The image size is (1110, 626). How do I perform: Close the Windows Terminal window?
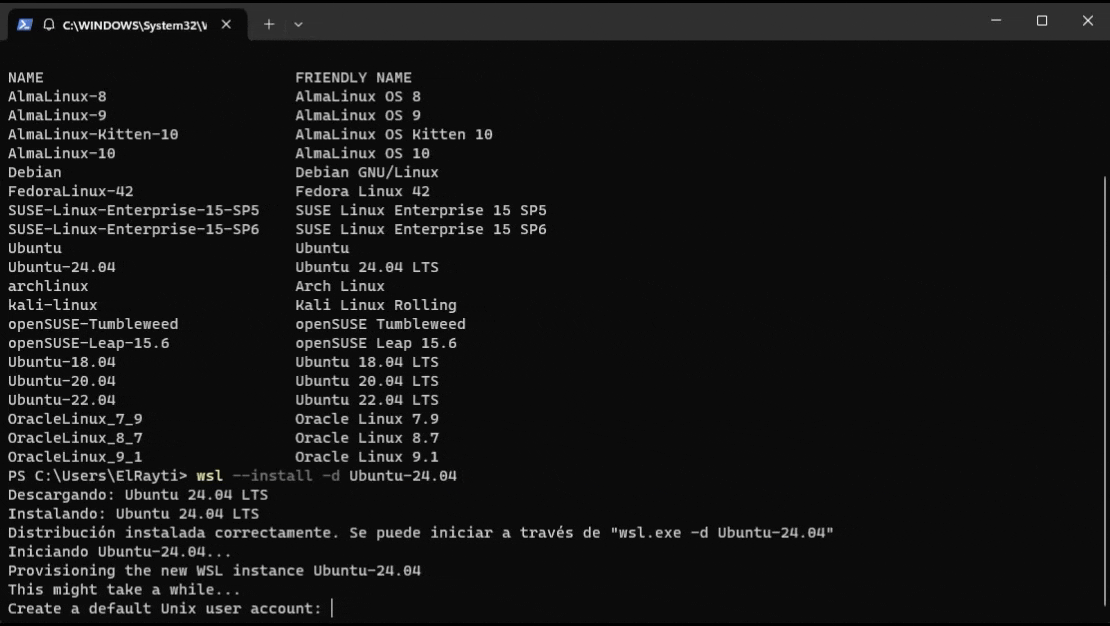[x=1088, y=21]
